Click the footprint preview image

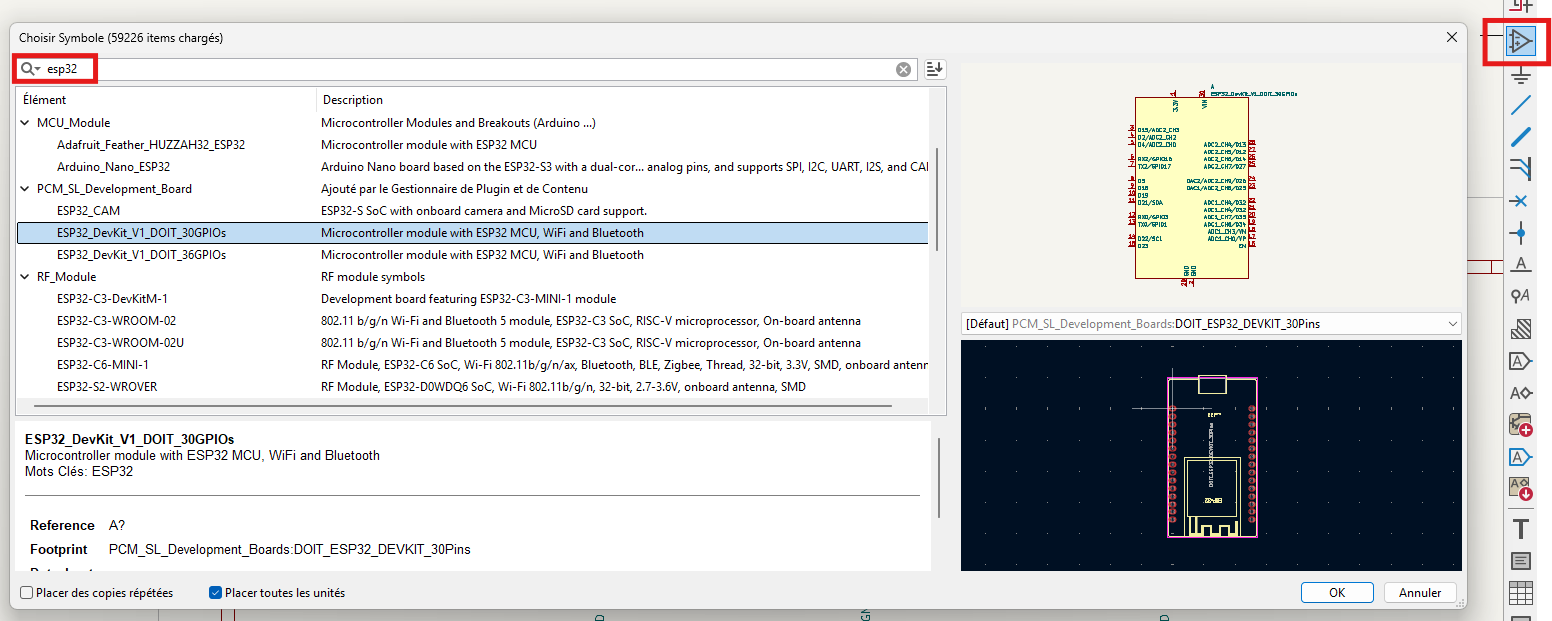click(1210, 455)
